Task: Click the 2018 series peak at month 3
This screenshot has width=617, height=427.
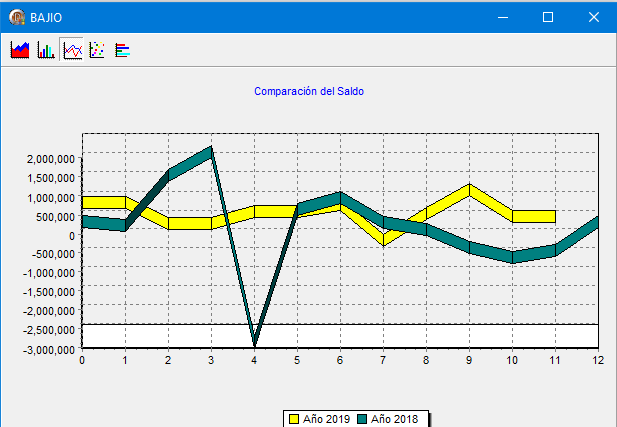Action: pyautogui.click(x=211, y=151)
